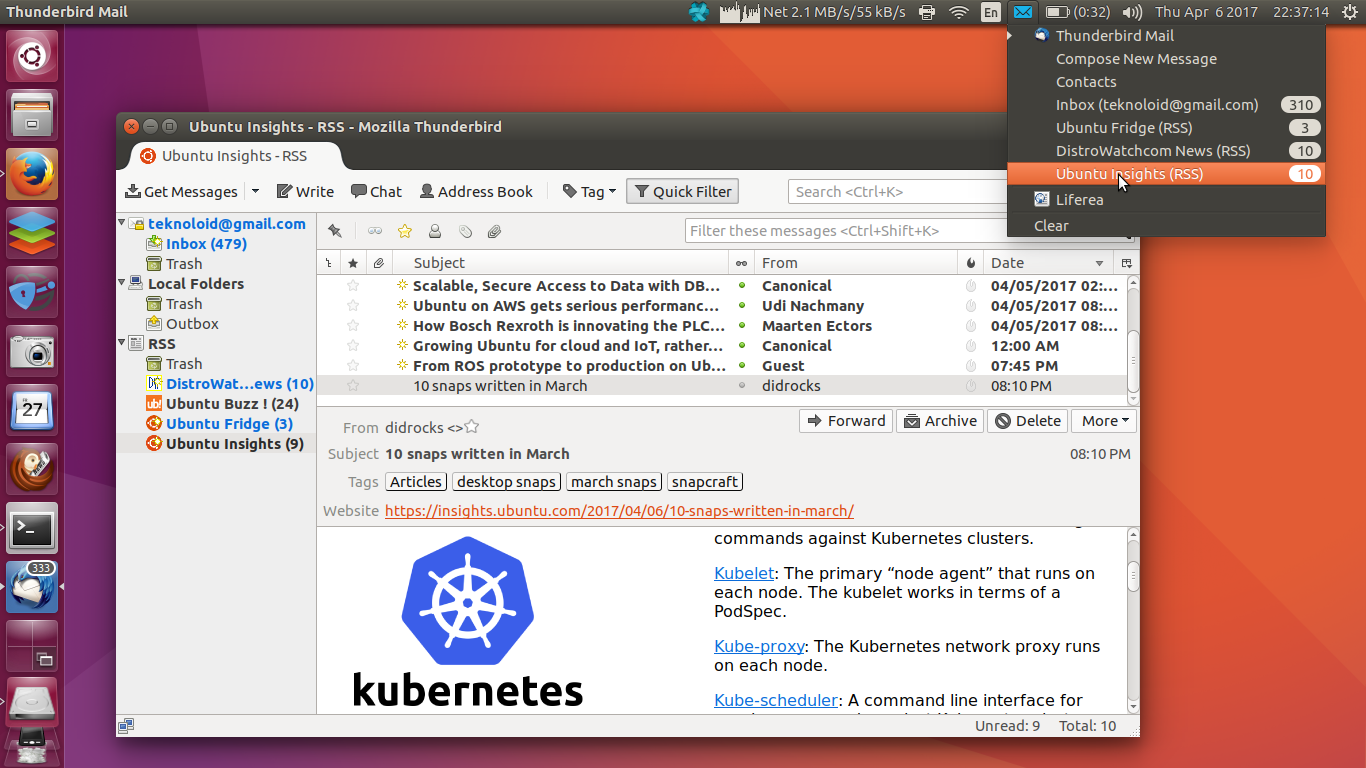This screenshot has width=1366, height=768.
Task: Open the volume indicator
Action: click(x=1132, y=12)
